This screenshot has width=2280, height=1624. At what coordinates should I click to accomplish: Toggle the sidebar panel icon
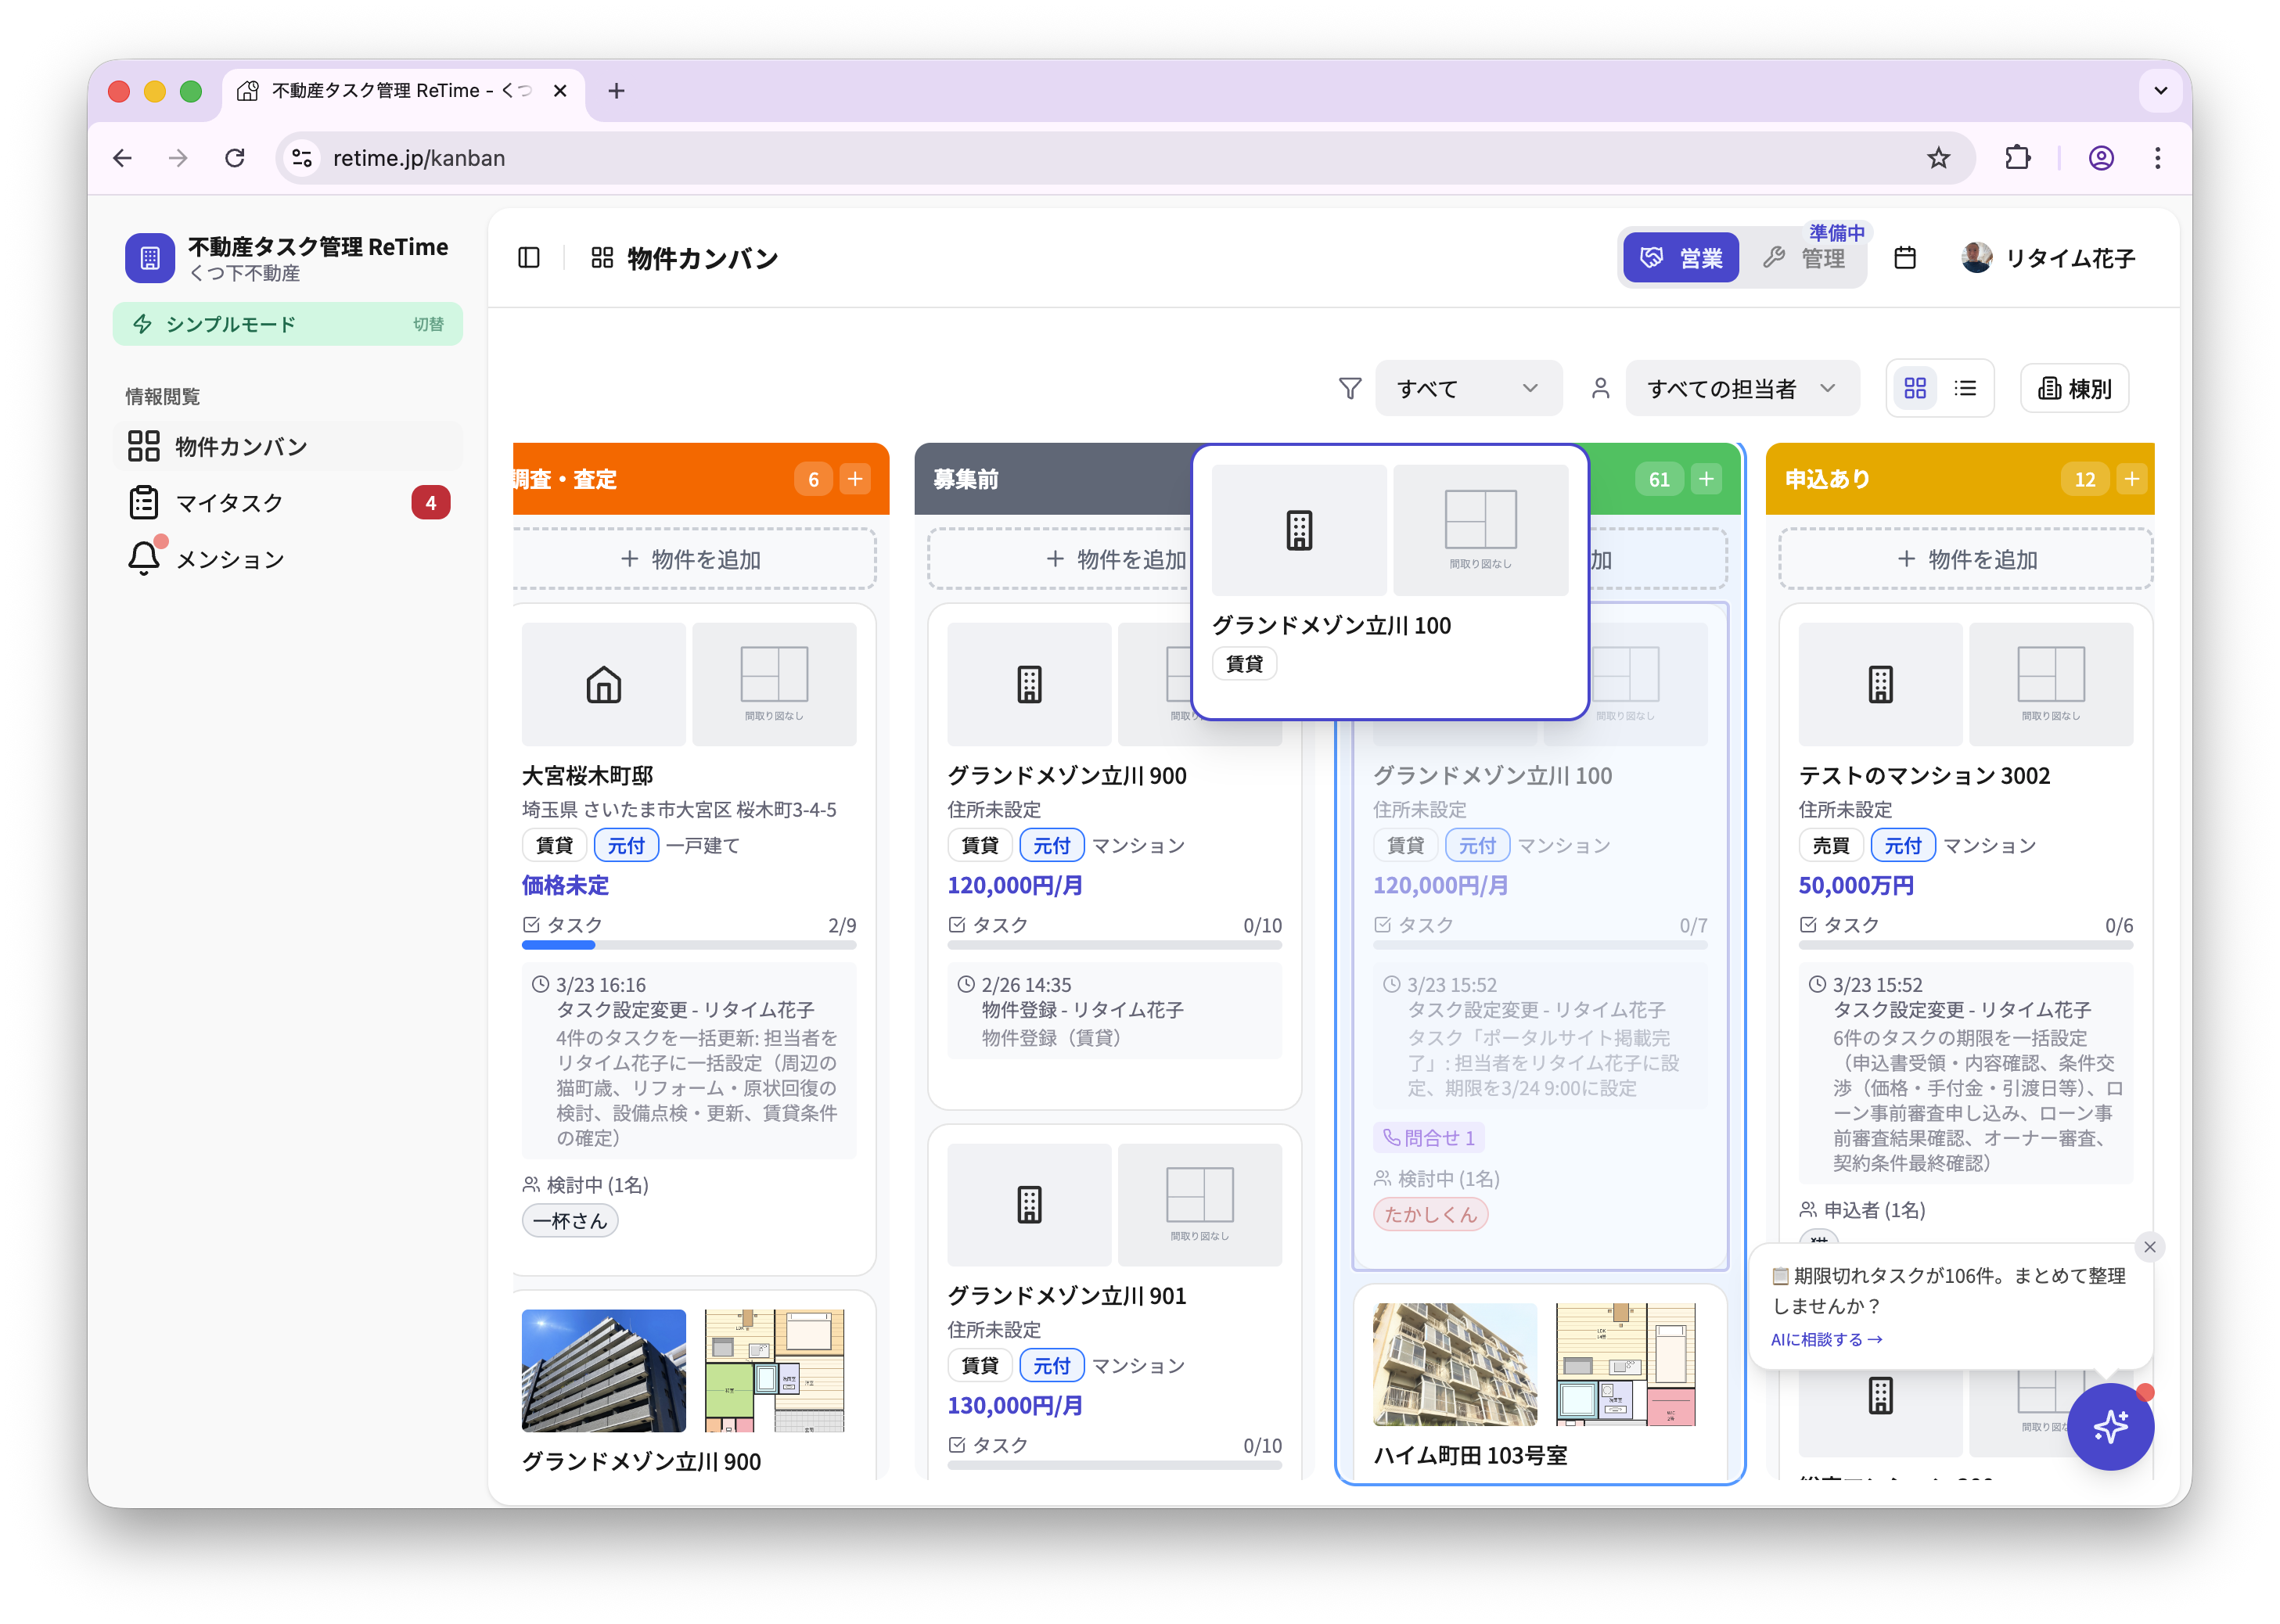(x=529, y=258)
